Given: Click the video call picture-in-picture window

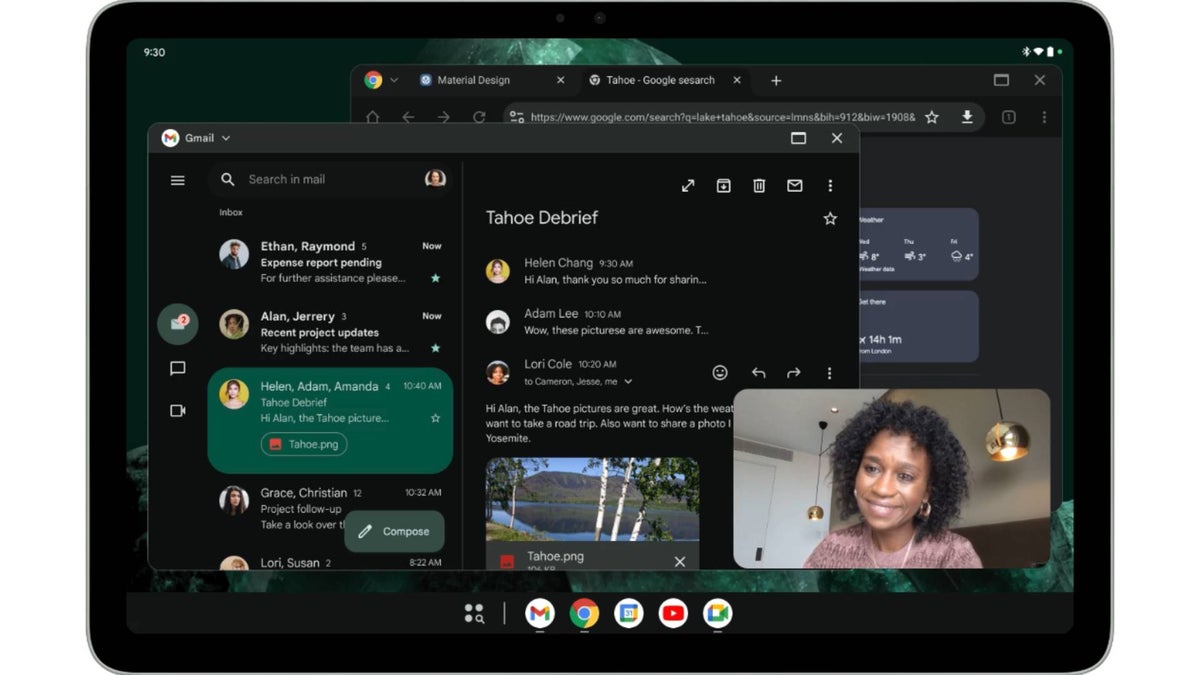Looking at the screenshot, I should (892, 478).
